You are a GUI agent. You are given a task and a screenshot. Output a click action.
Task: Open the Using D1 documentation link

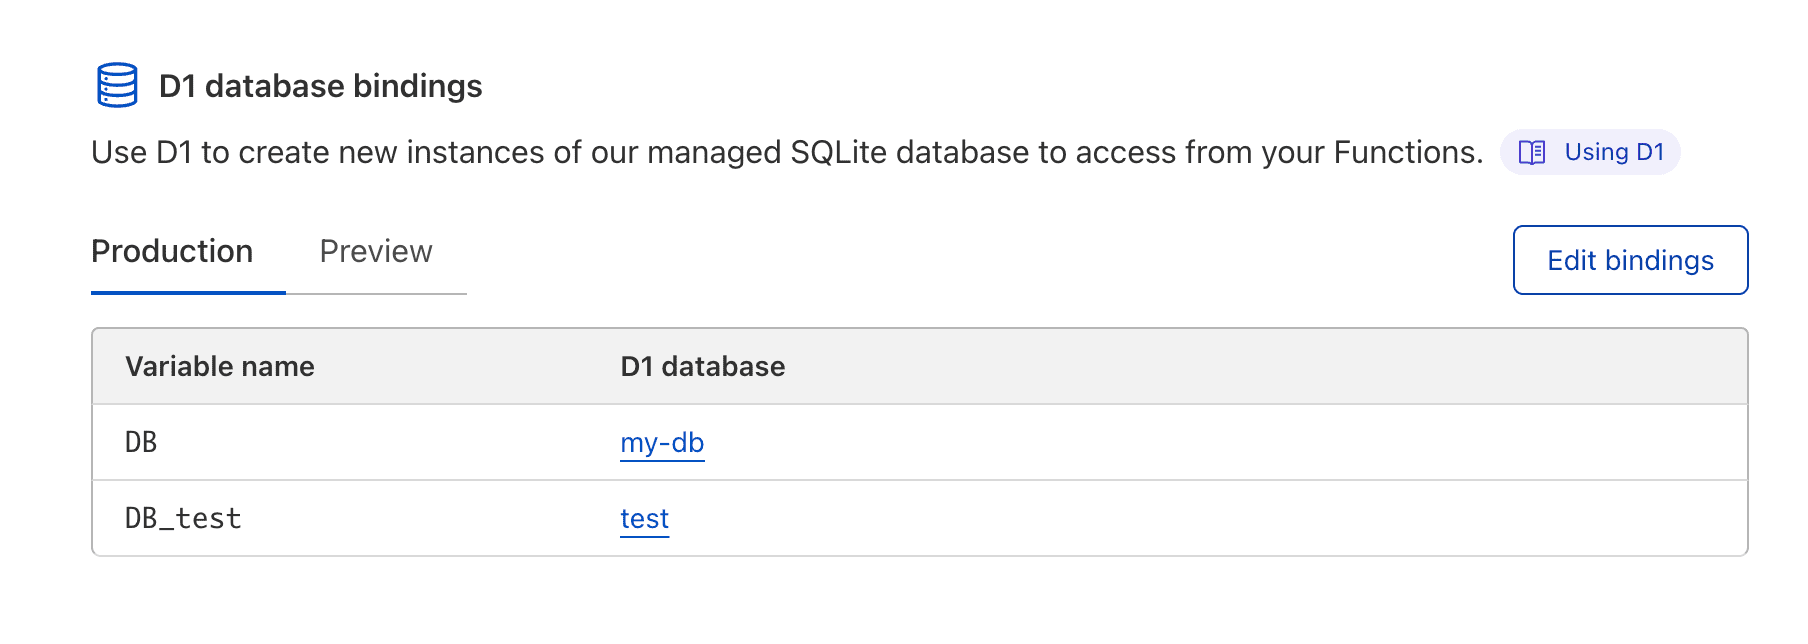(1613, 152)
